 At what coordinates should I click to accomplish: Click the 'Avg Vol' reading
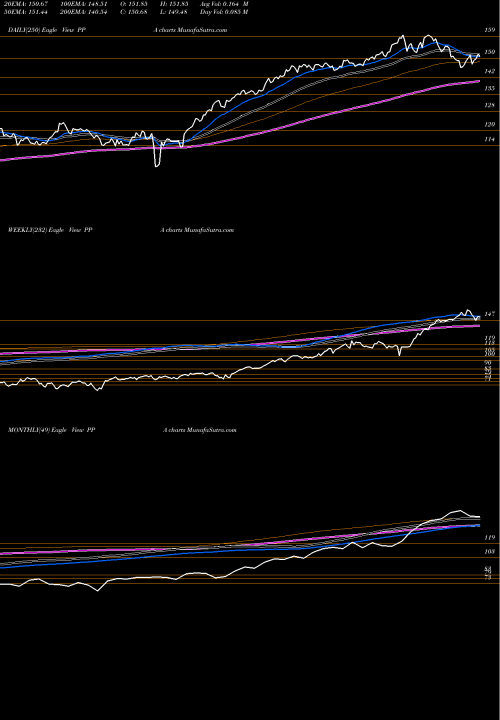pos(225,4)
